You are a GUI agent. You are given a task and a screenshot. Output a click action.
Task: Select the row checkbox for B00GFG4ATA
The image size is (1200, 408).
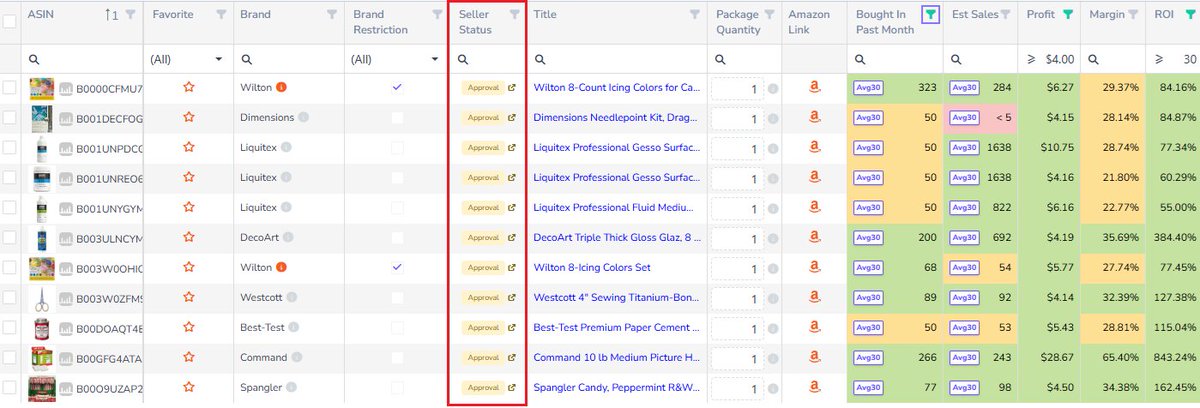click(x=9, y=358)
